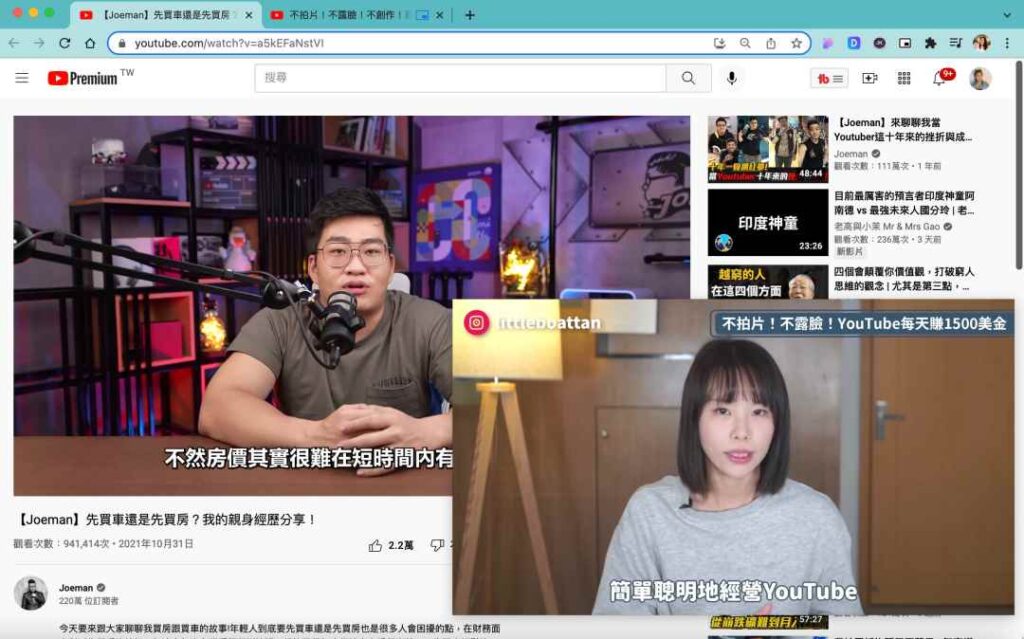Image resolution: width=1024 pixels, height=639 pixels.
Task: Click the description text starting 今天要來跟大家聊聊
Action: pyautogui.click(x=280, y=628)
